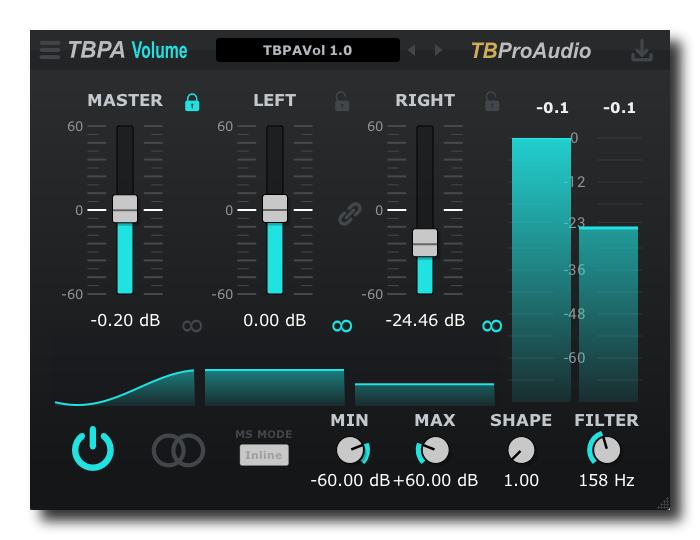Click the infinity icon beside LEFT dB value
Image resolution: width=700 pixels, height=540 pixels.
pyautogui.click(x=342, y=325)
